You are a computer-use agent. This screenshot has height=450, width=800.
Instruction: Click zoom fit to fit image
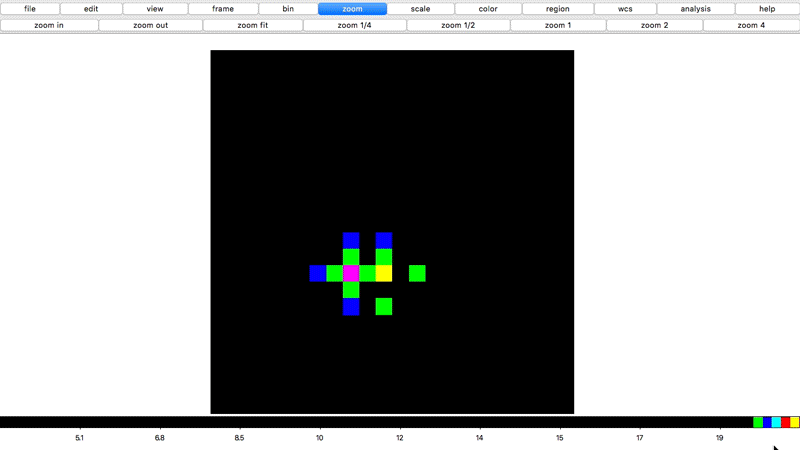252,25
